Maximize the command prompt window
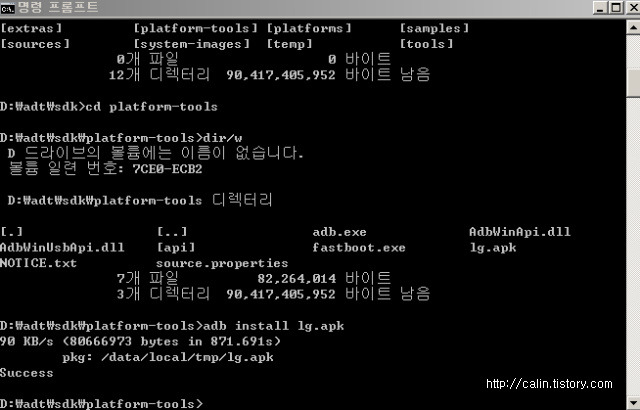Viewport: 640px width, 410px height. [616, 8]
